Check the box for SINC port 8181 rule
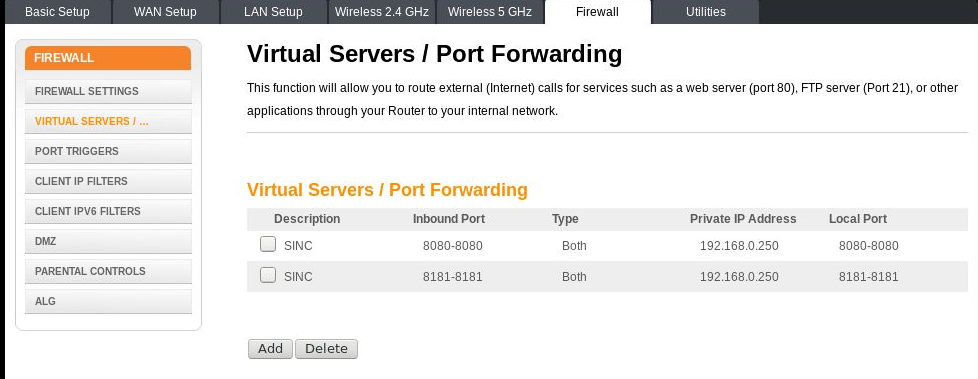The image size is (978, 379). 268,275
